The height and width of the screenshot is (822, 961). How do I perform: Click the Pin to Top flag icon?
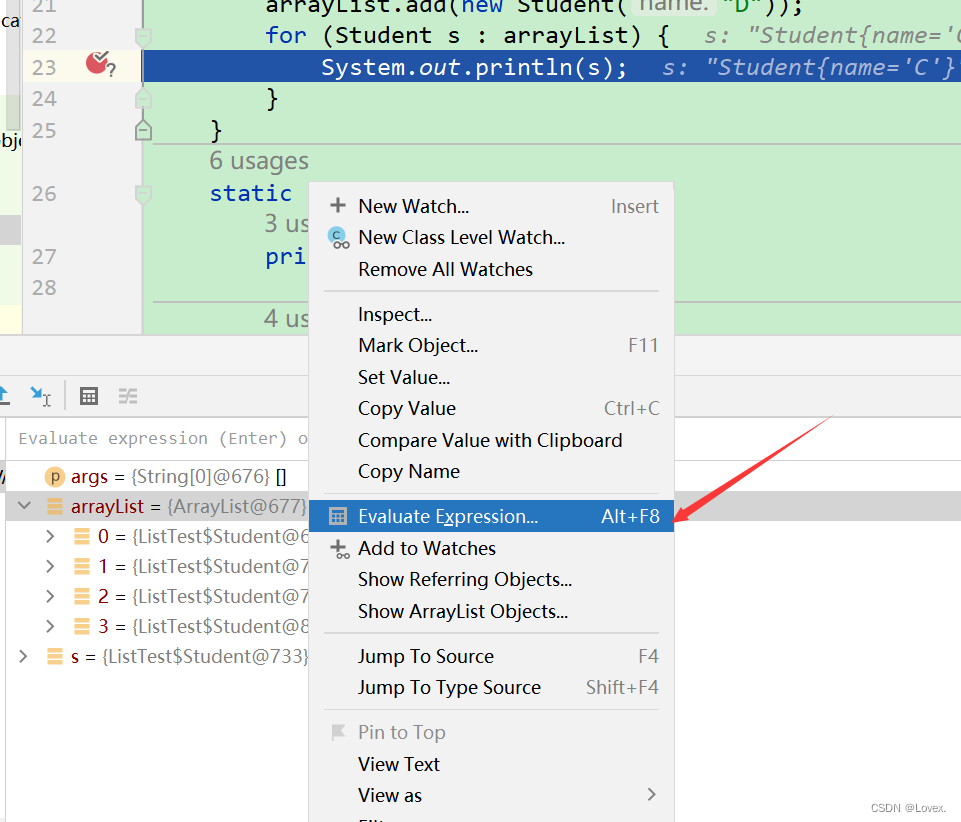tap(338, 732)
